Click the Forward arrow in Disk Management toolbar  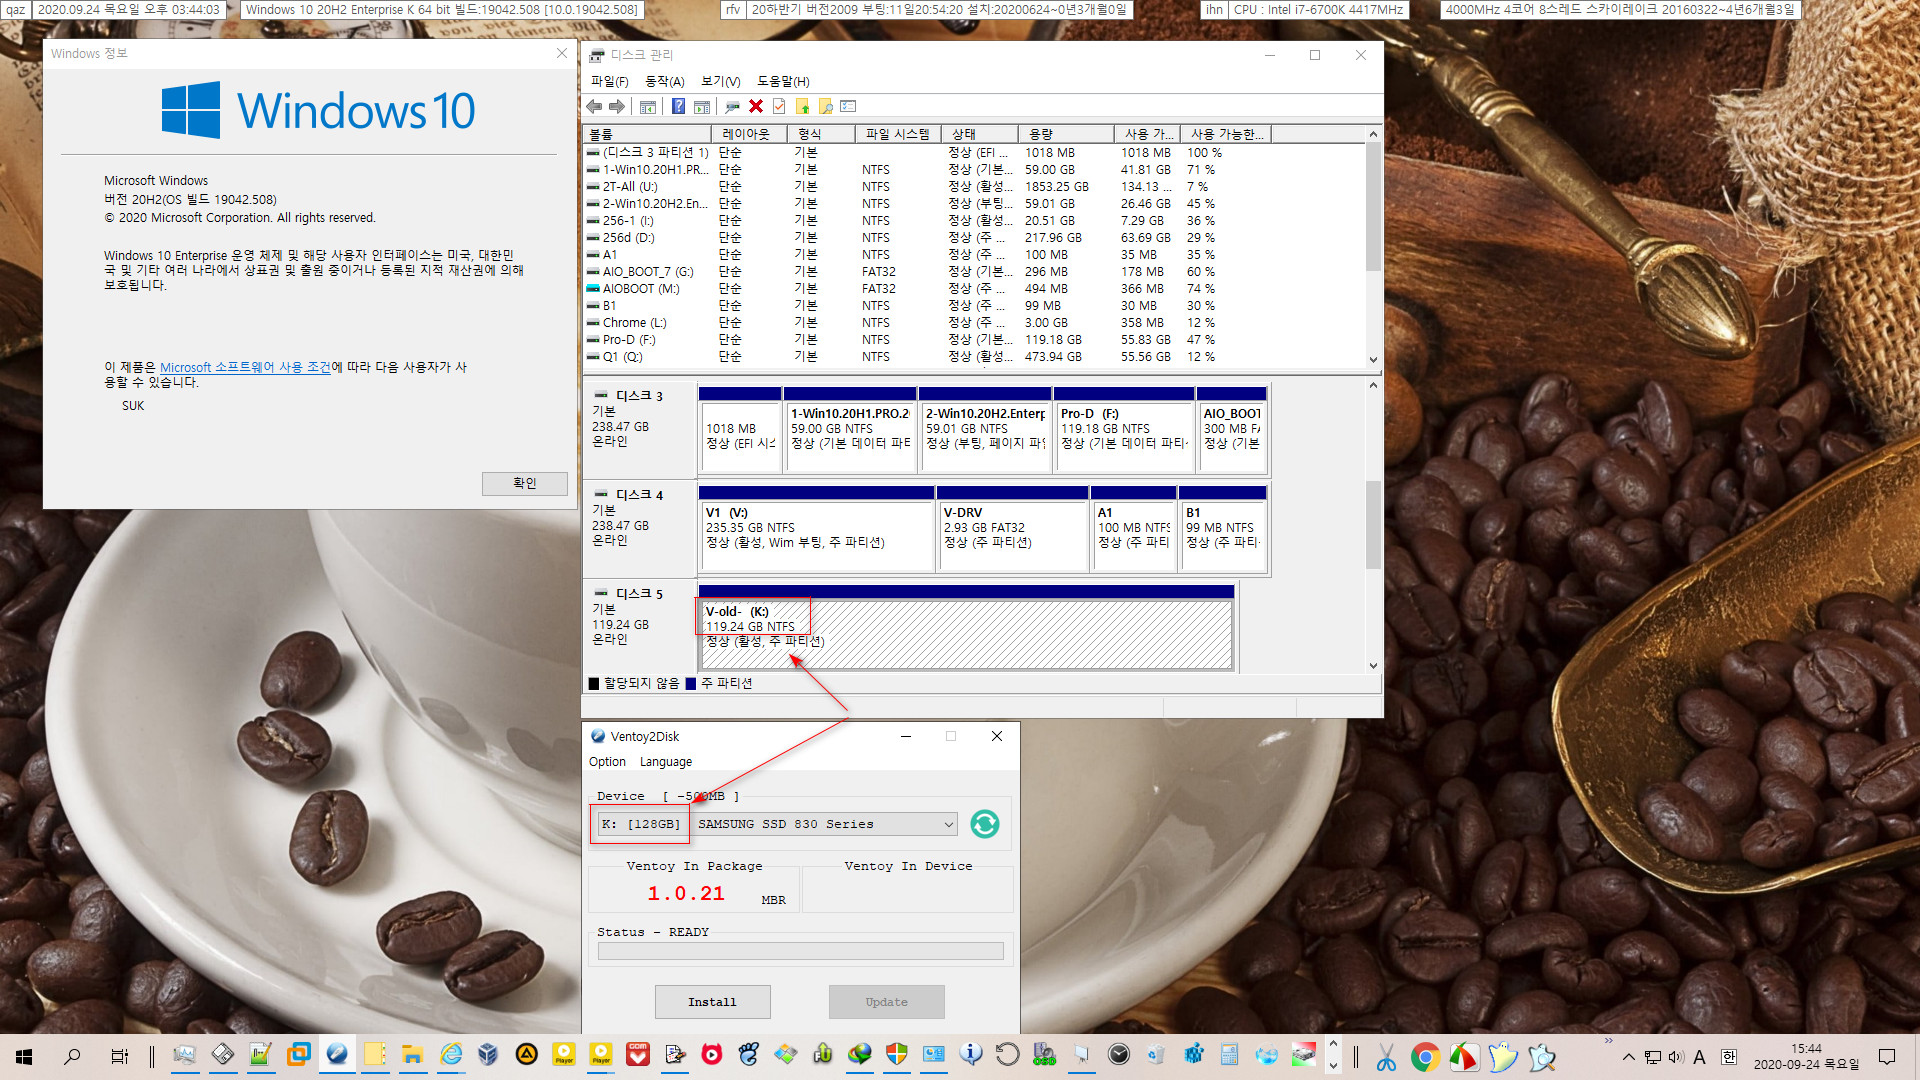[x=617, y=106]
